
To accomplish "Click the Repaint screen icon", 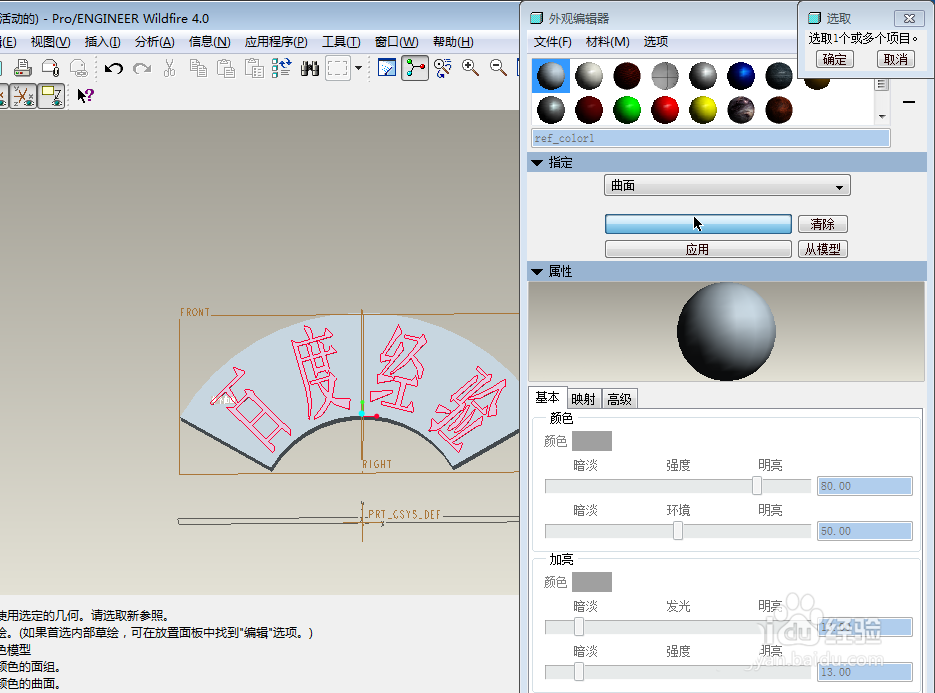I will (x=387, y=68).
